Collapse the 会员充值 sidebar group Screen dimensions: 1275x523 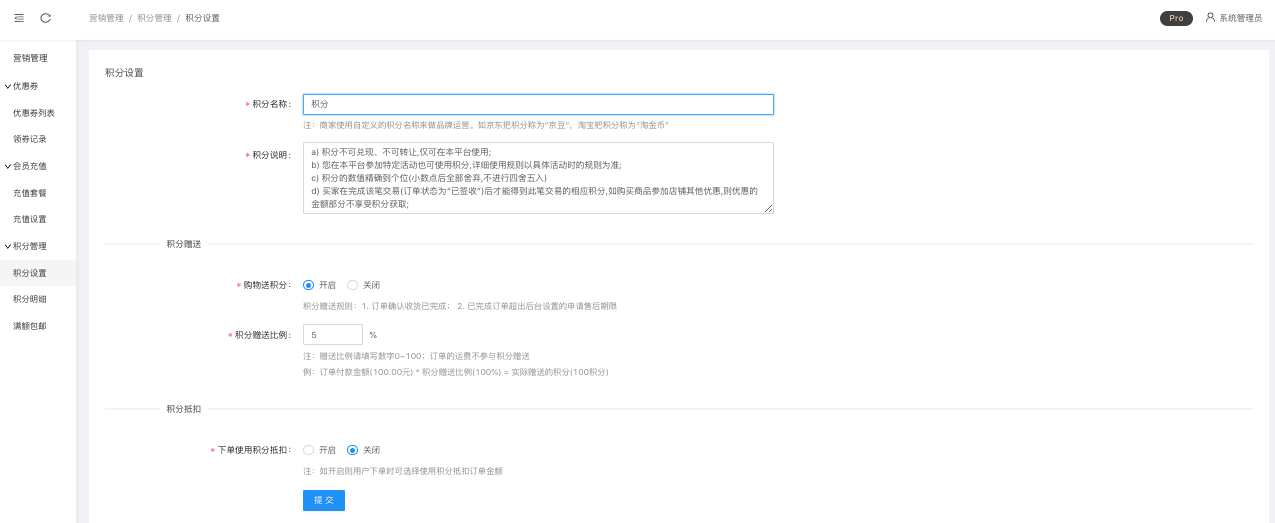pyautogui.click(x=29, y=166)
